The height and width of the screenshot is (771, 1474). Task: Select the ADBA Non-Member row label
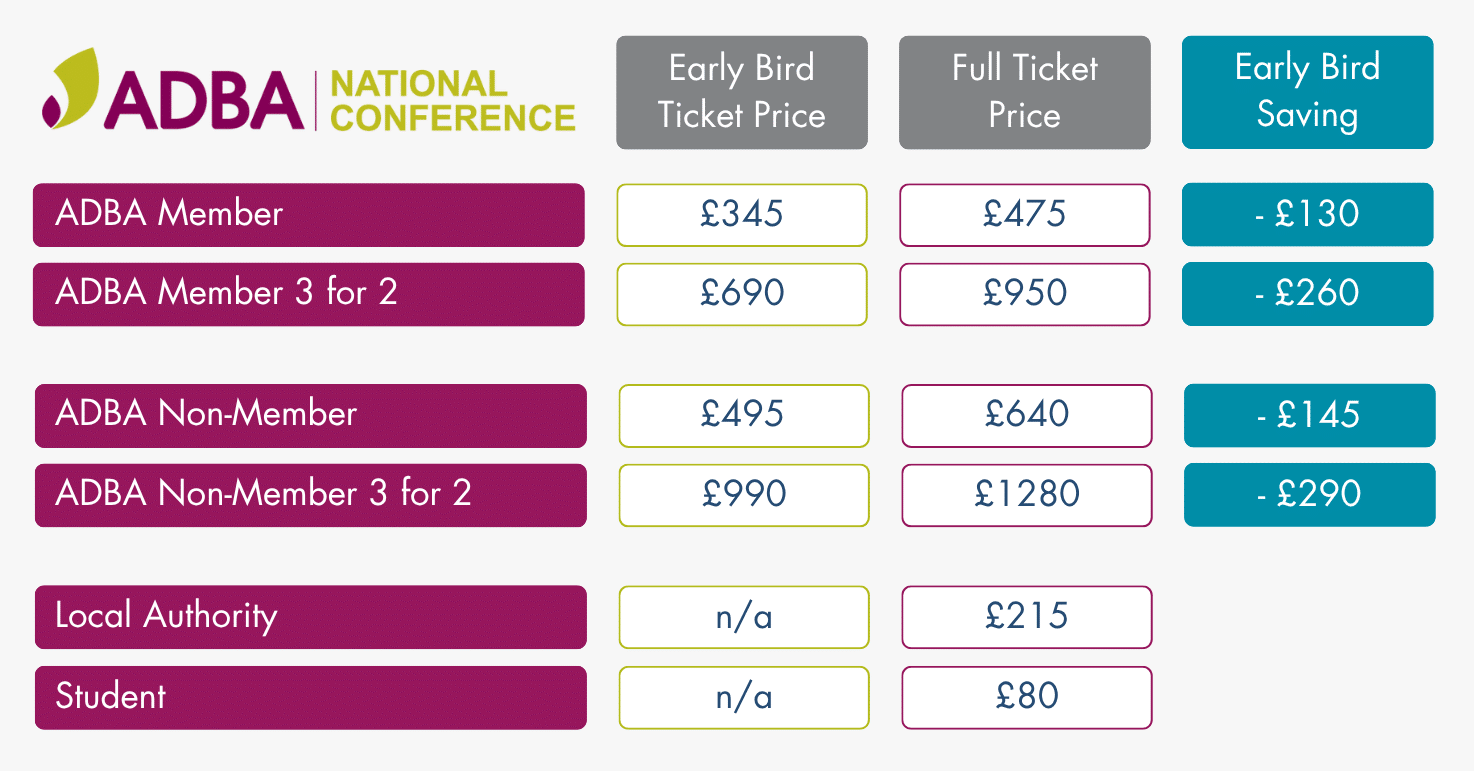(x=310, y=415)
